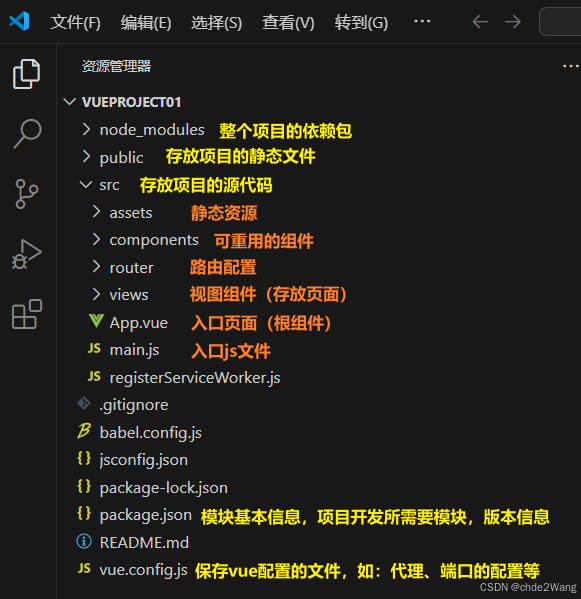Open the 文件(F) menu
The width and height of the screenshot is (581, 599).
75,23
